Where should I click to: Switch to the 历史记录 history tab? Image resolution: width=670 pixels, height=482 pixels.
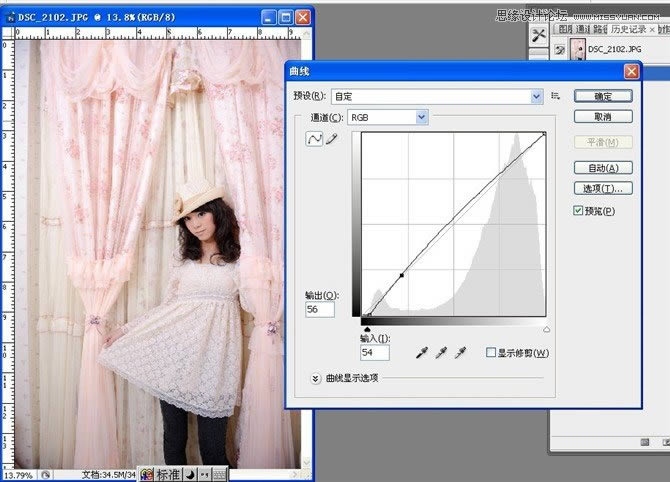[628, 29]
